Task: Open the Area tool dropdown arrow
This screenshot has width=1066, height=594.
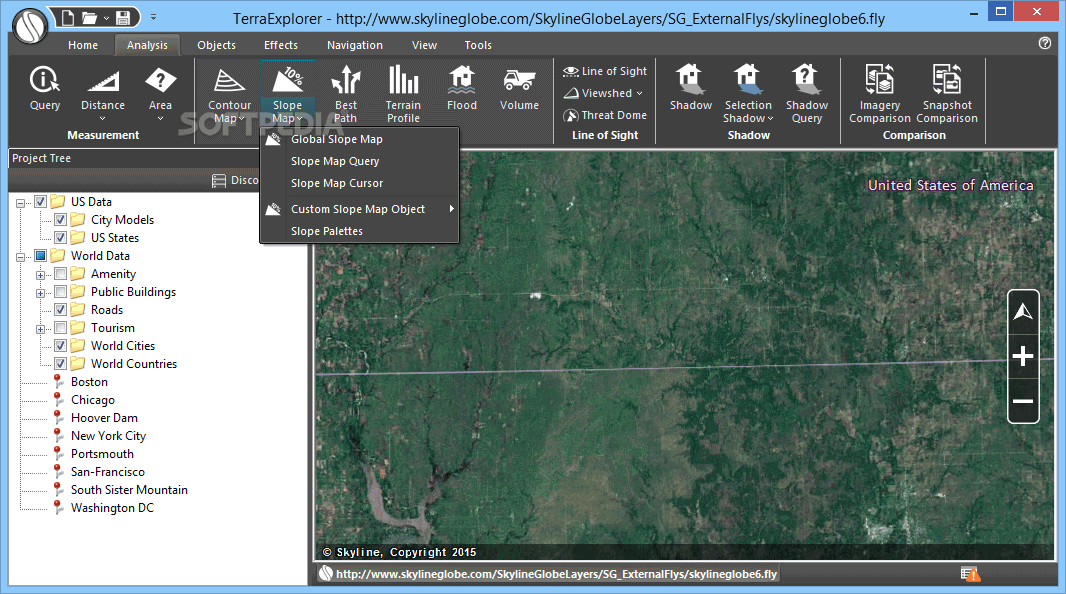Action: [160, 119]
